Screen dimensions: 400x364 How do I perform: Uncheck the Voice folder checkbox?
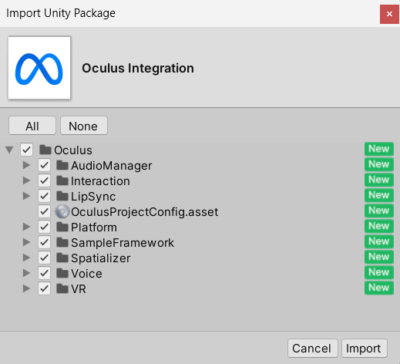[x=44, y=273]
